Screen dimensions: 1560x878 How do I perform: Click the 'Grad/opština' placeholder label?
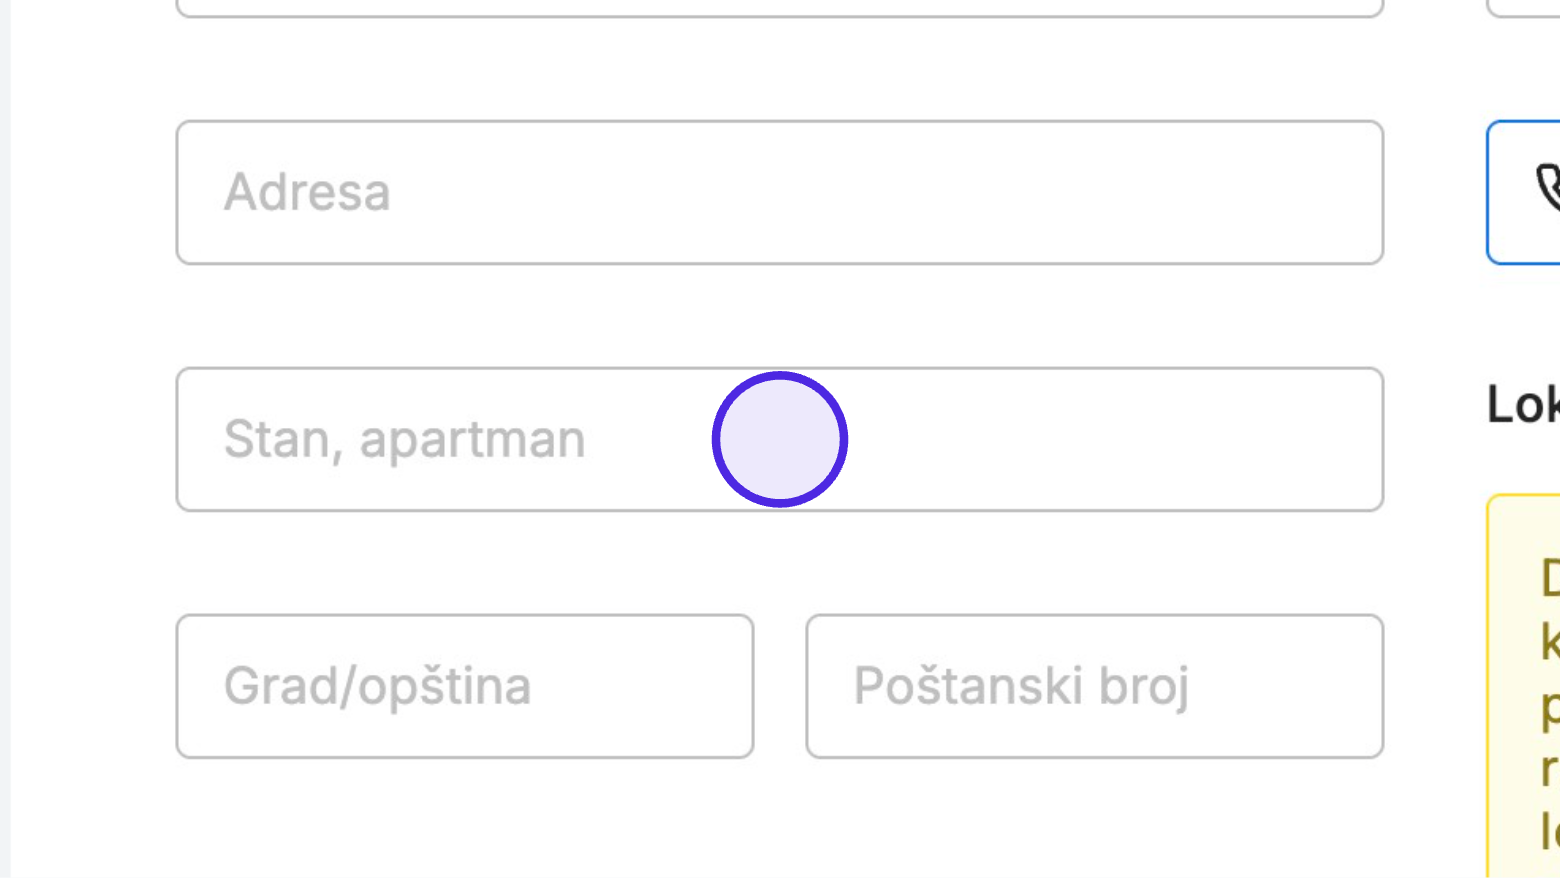coord(377,687)
